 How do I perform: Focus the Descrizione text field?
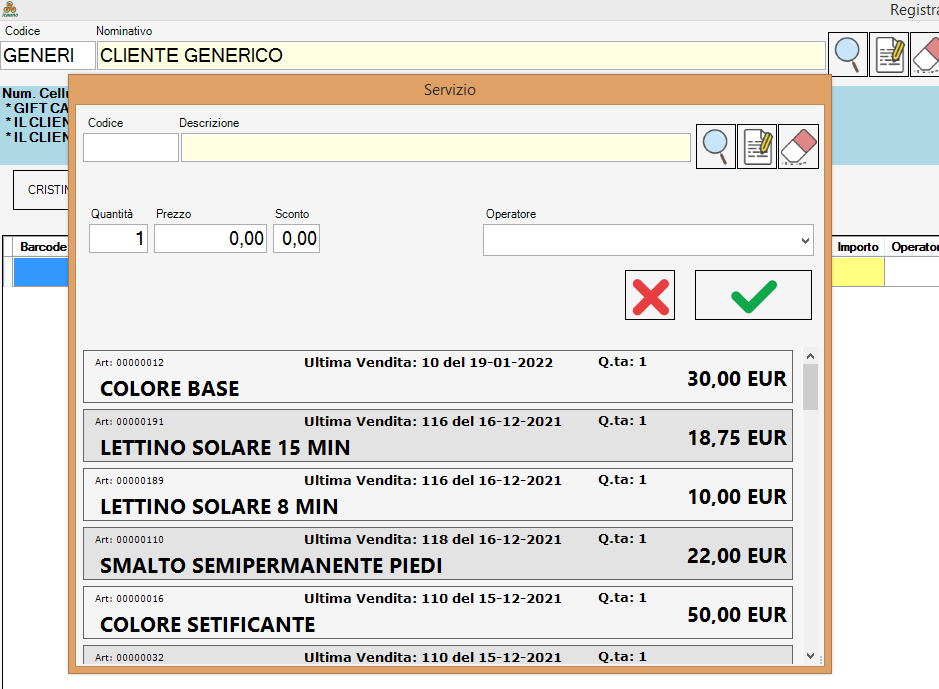pyautogui.click(x=435, y=148)
